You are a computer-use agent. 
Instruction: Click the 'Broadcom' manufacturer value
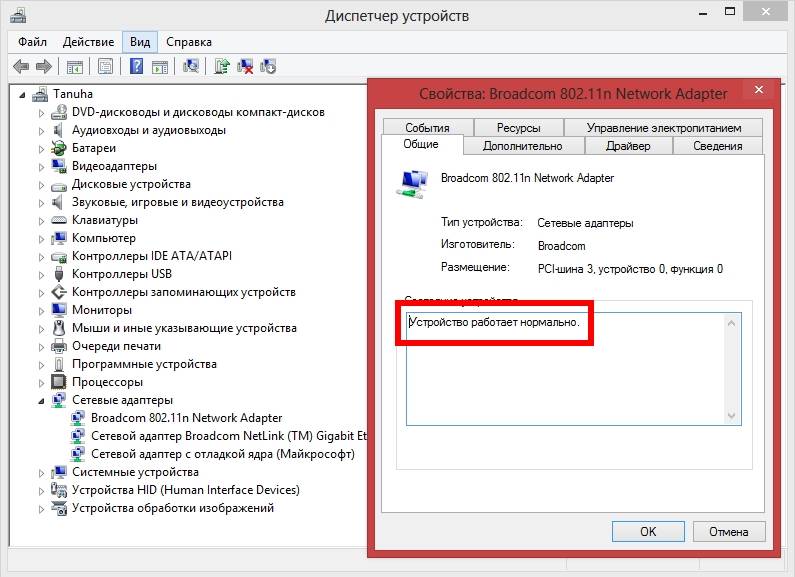[x=561, y=246]
